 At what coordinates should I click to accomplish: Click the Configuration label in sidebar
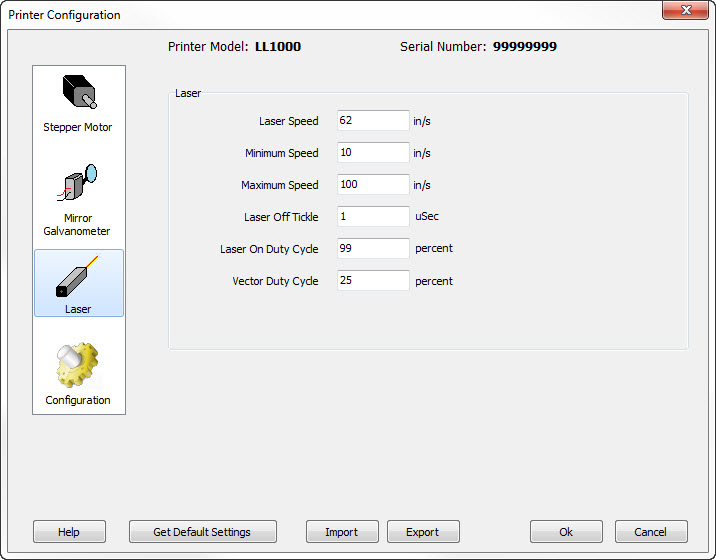coord(78,400)
